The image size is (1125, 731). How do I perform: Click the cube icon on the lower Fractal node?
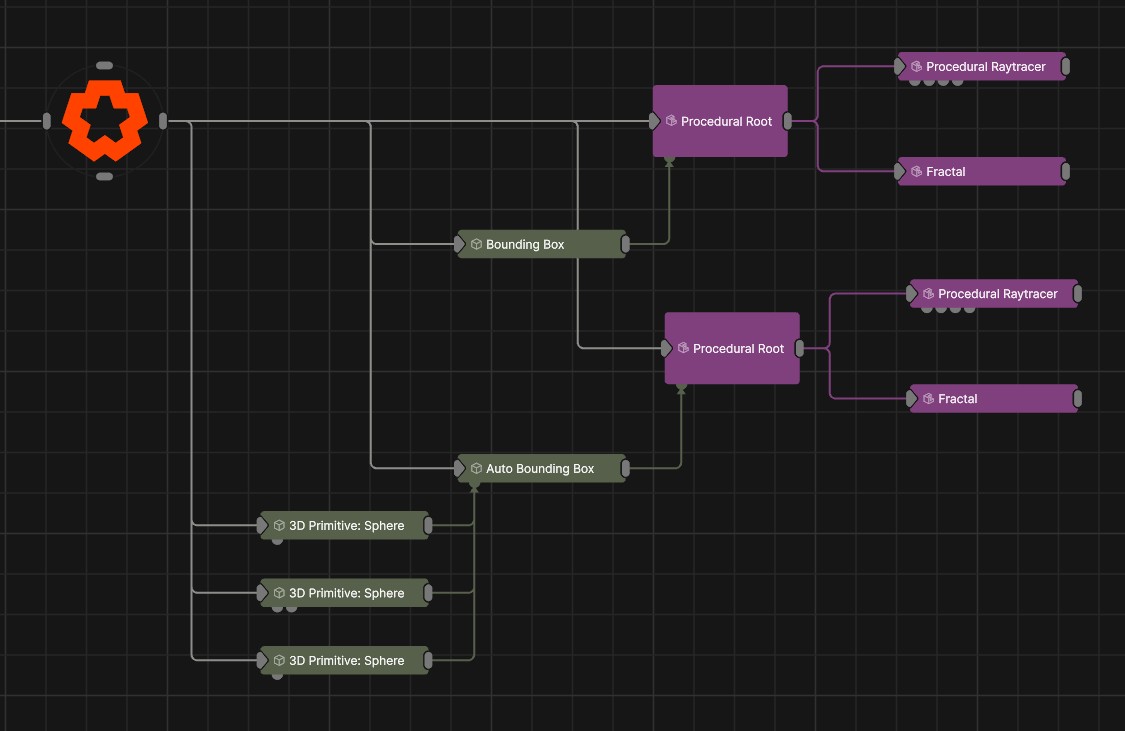click(x=929, y=398)
